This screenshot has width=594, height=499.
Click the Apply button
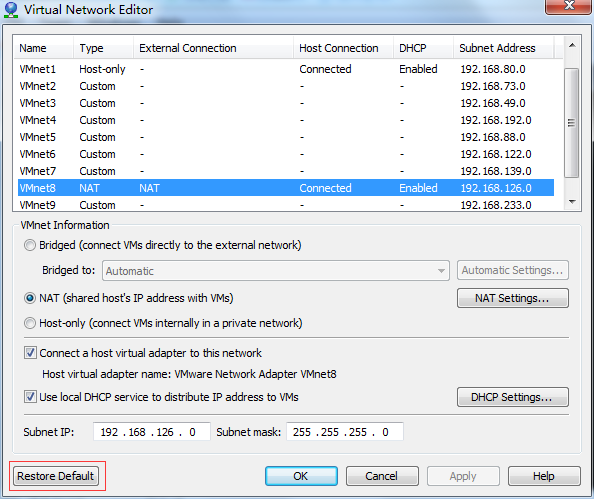pos(463,476)
